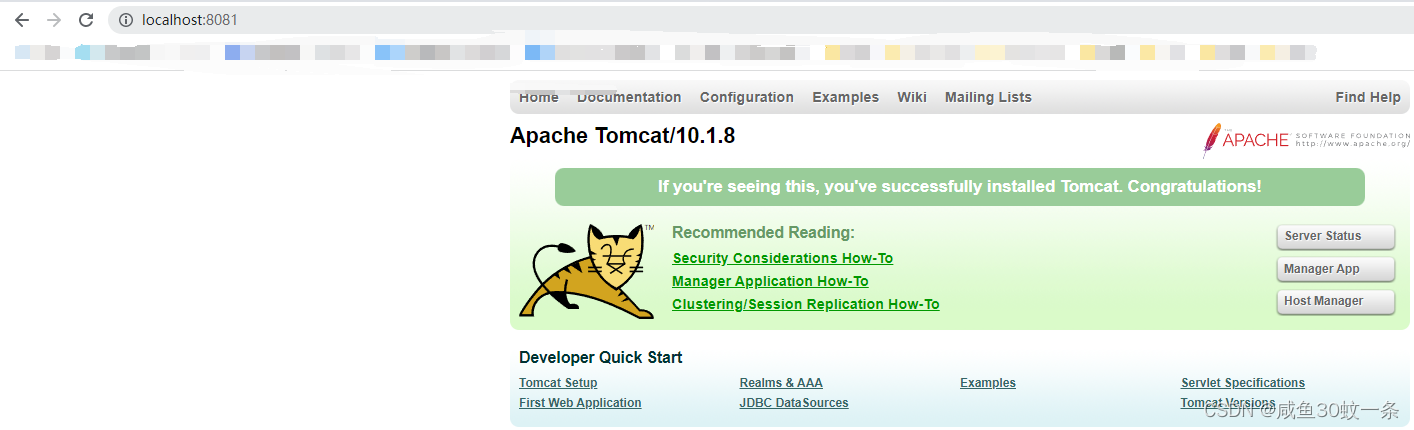Click the Server Status button
1414x430 pixels.
coord(1336,237)
